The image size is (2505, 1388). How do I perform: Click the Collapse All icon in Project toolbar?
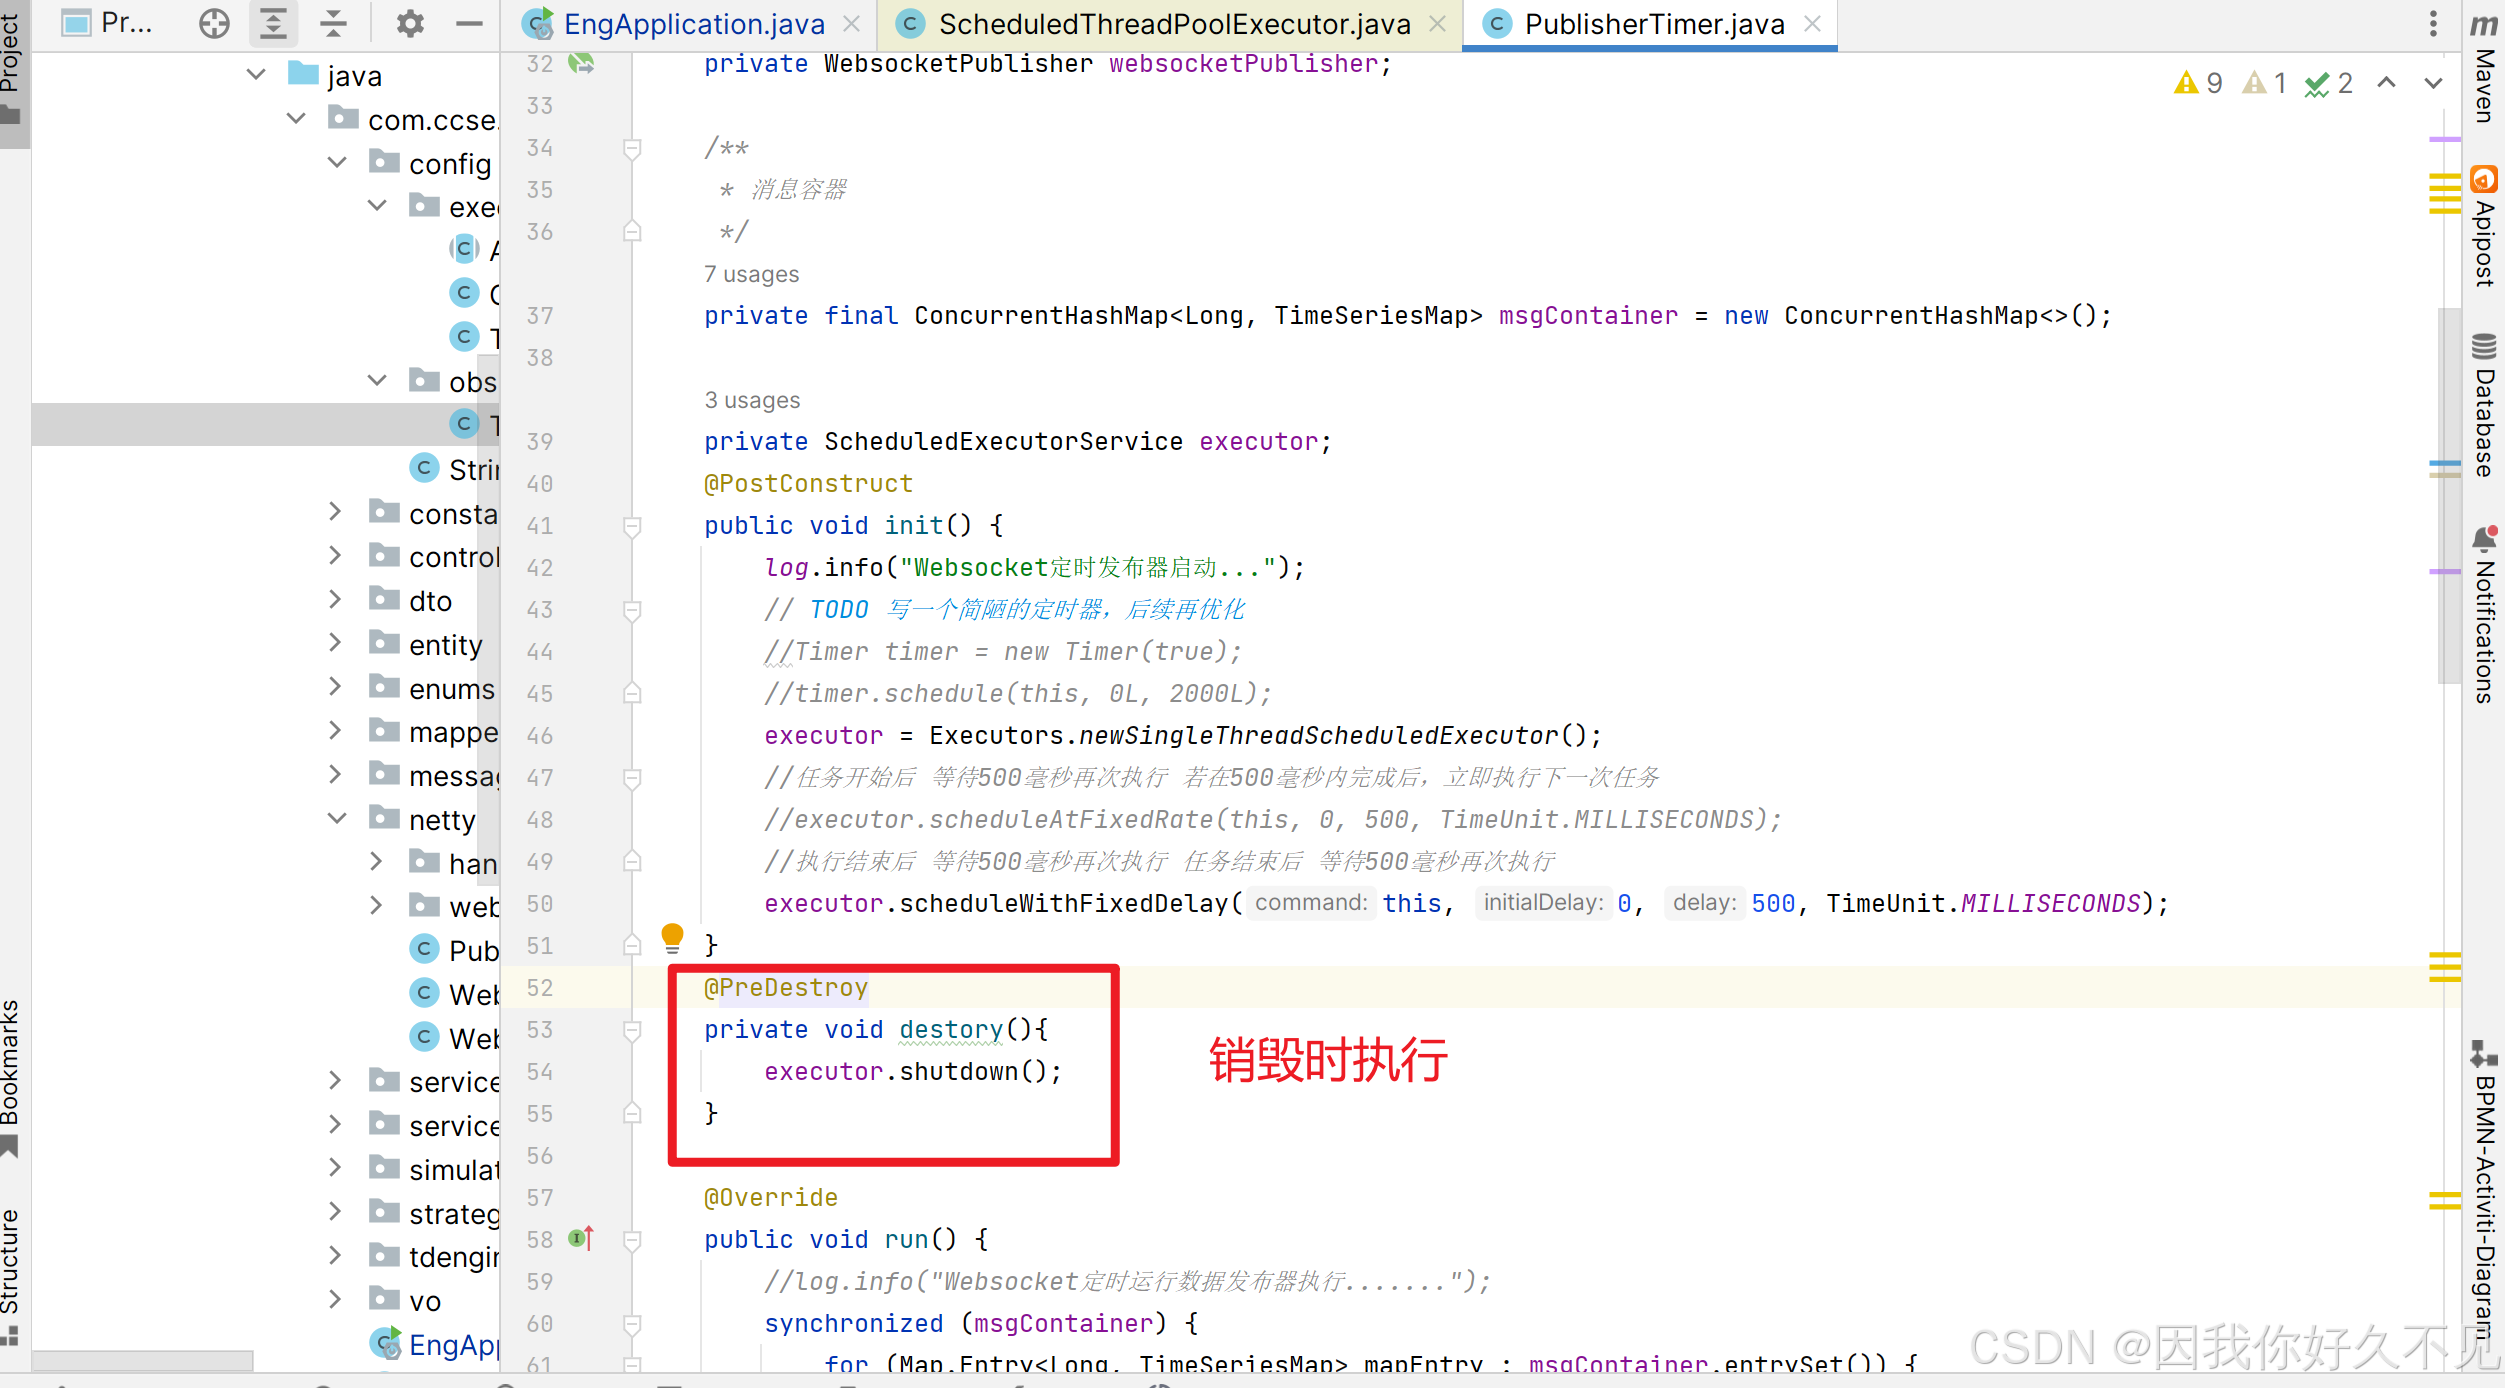point(333,23)
